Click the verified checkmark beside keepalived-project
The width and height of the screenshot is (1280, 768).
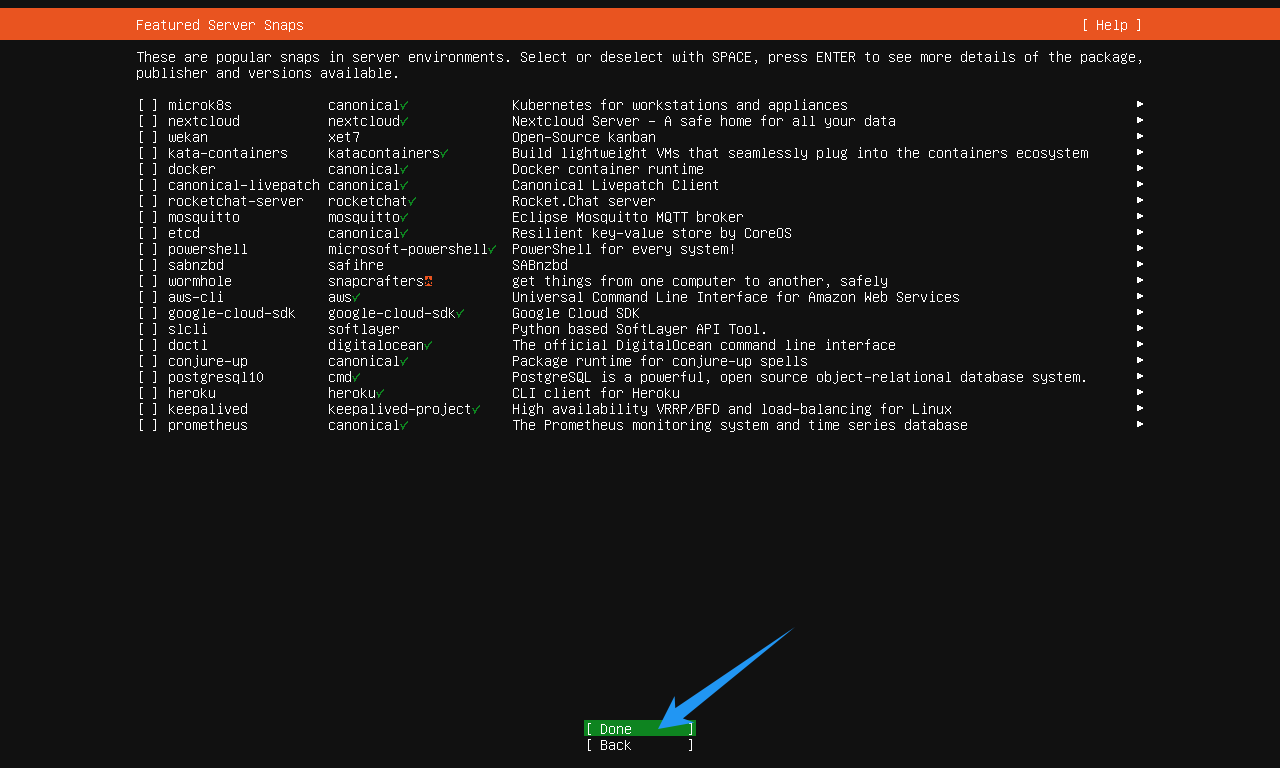476,409
